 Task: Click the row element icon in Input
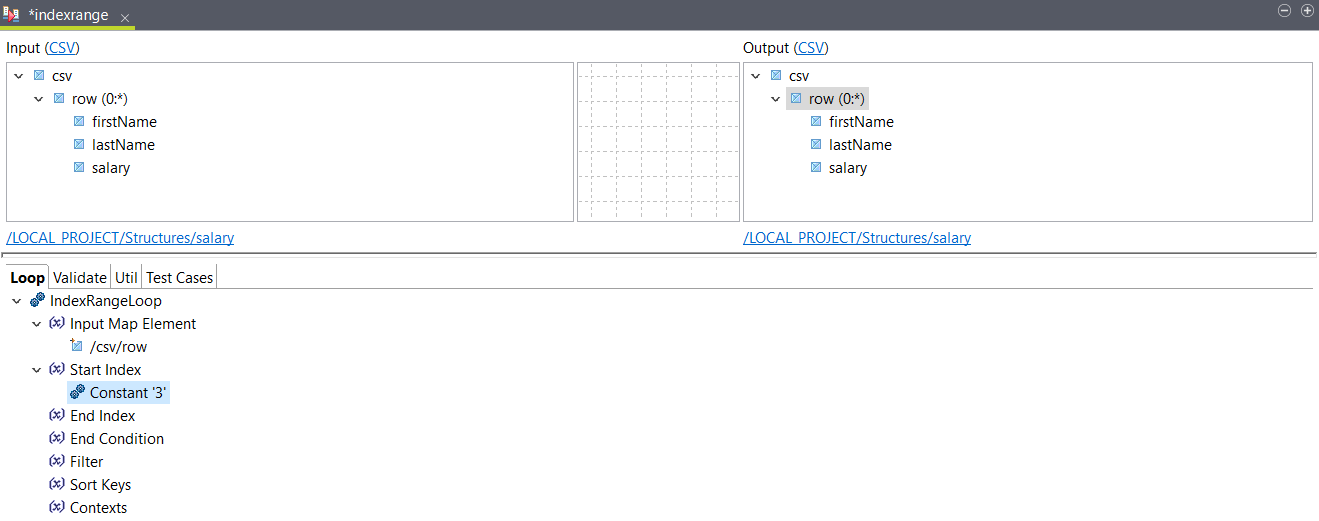59,98
